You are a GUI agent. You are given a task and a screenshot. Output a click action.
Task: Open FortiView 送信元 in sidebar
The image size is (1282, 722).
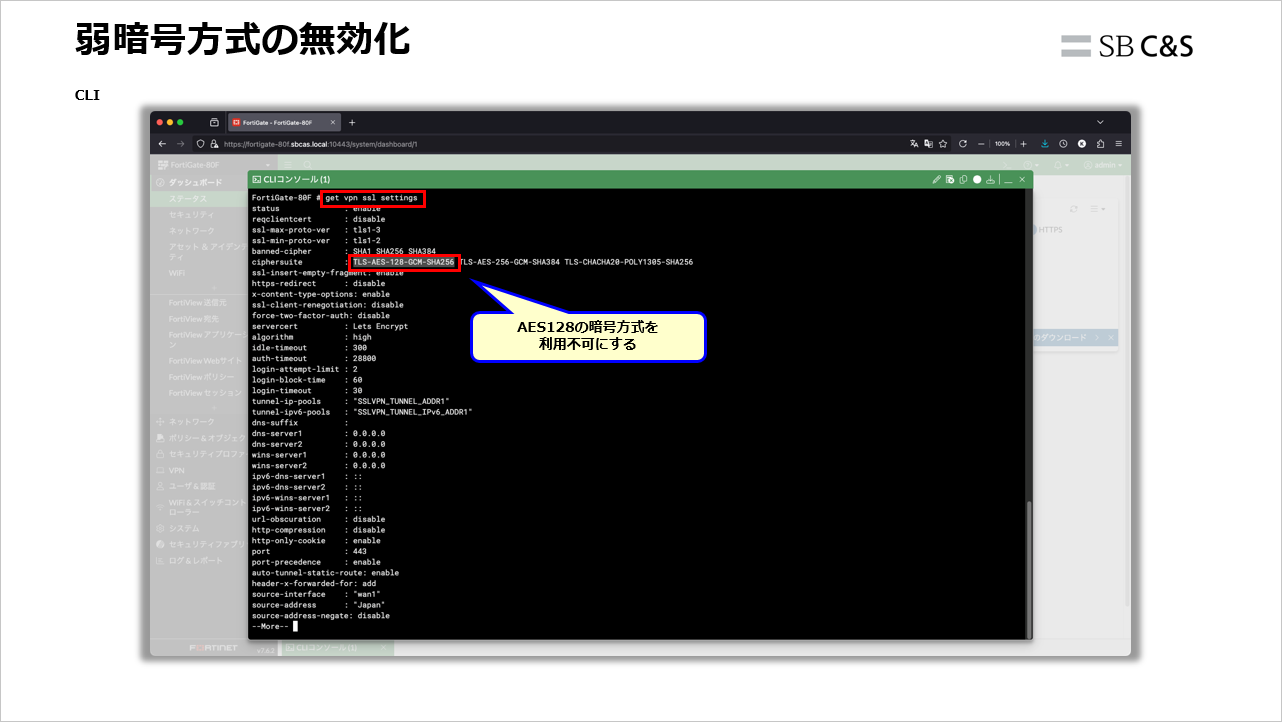(x=198, y=302)
